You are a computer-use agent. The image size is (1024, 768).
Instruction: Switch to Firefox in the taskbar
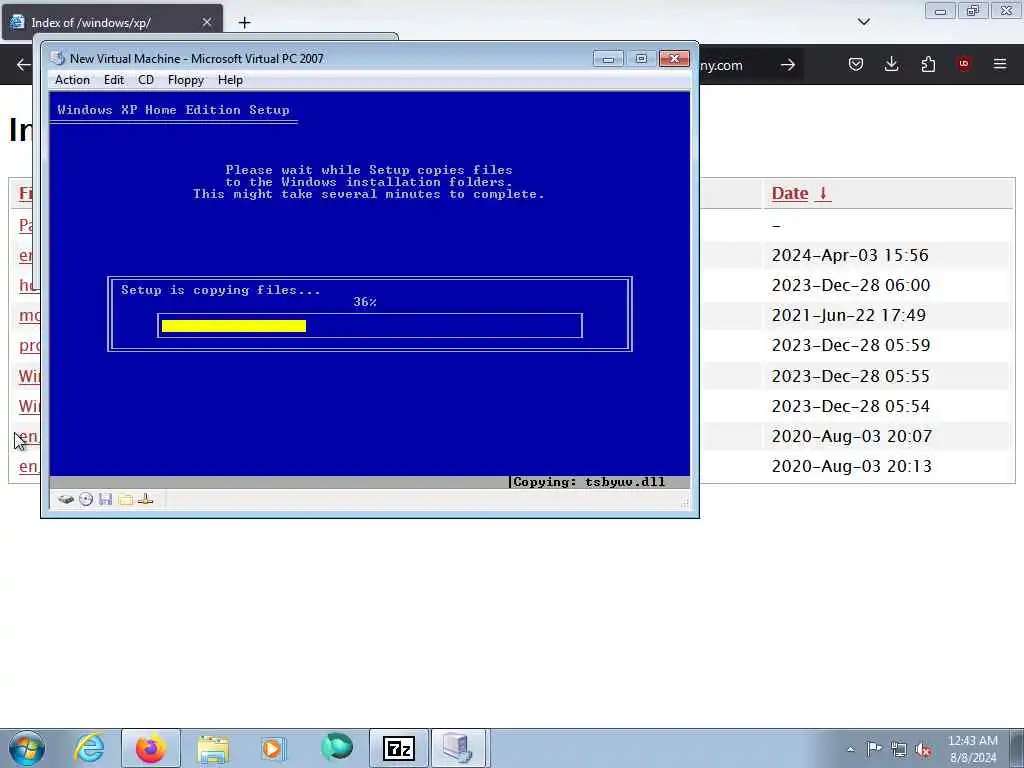[150, 748]
